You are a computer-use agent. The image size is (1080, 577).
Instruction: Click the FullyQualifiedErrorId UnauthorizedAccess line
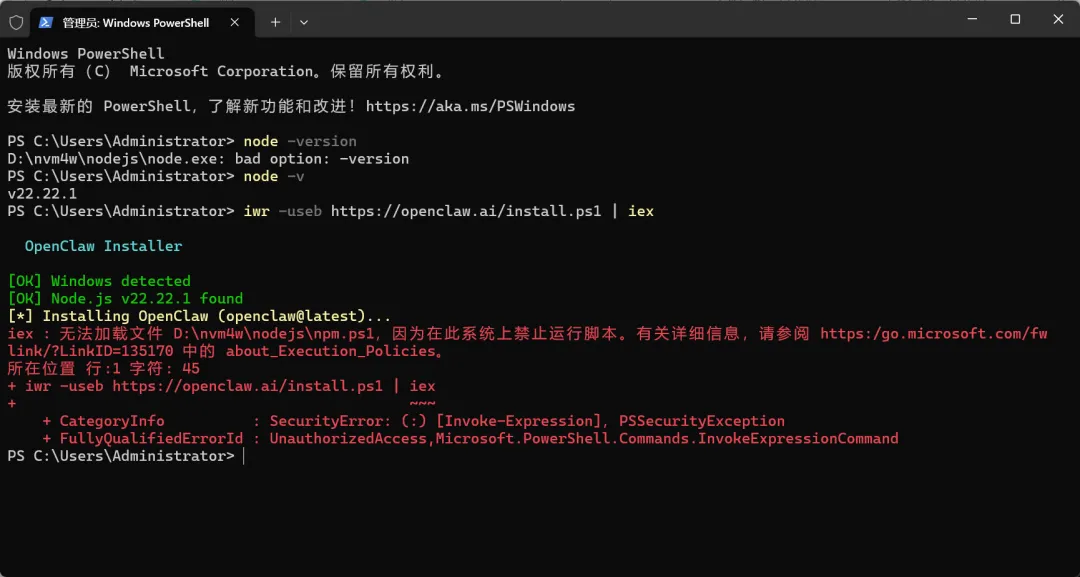[x=470, y=439]
